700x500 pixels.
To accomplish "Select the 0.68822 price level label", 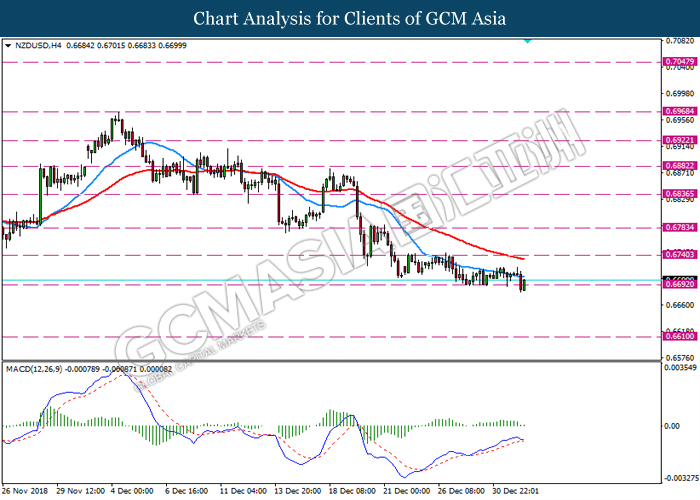I will (680, 166).
